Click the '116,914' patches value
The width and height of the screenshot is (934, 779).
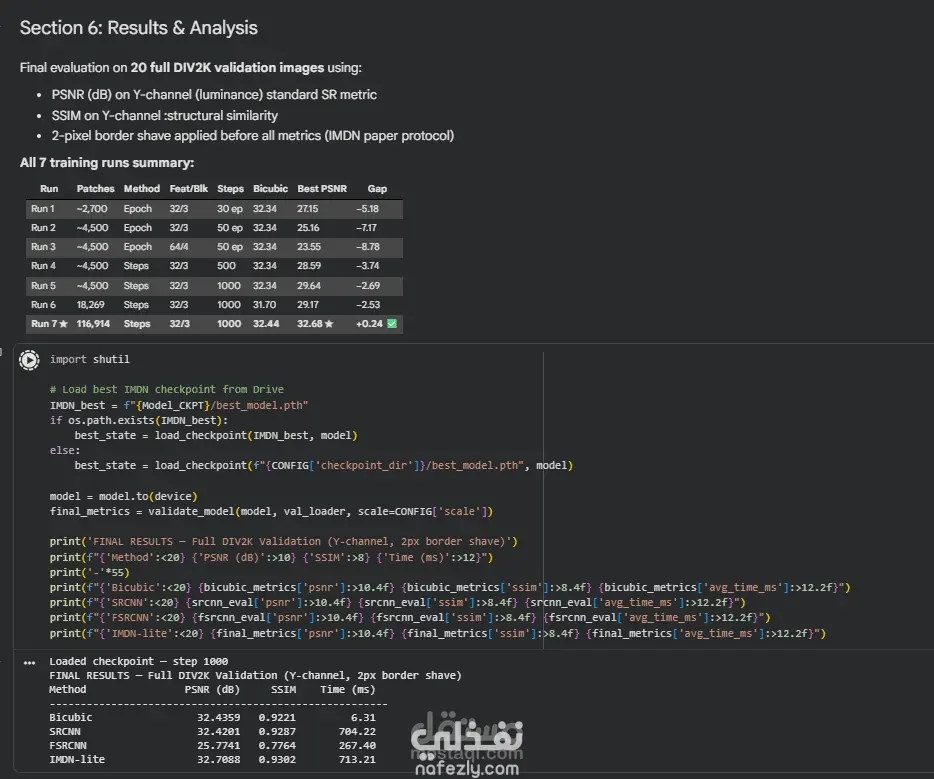pyautogui.click(x=93, y=323)
